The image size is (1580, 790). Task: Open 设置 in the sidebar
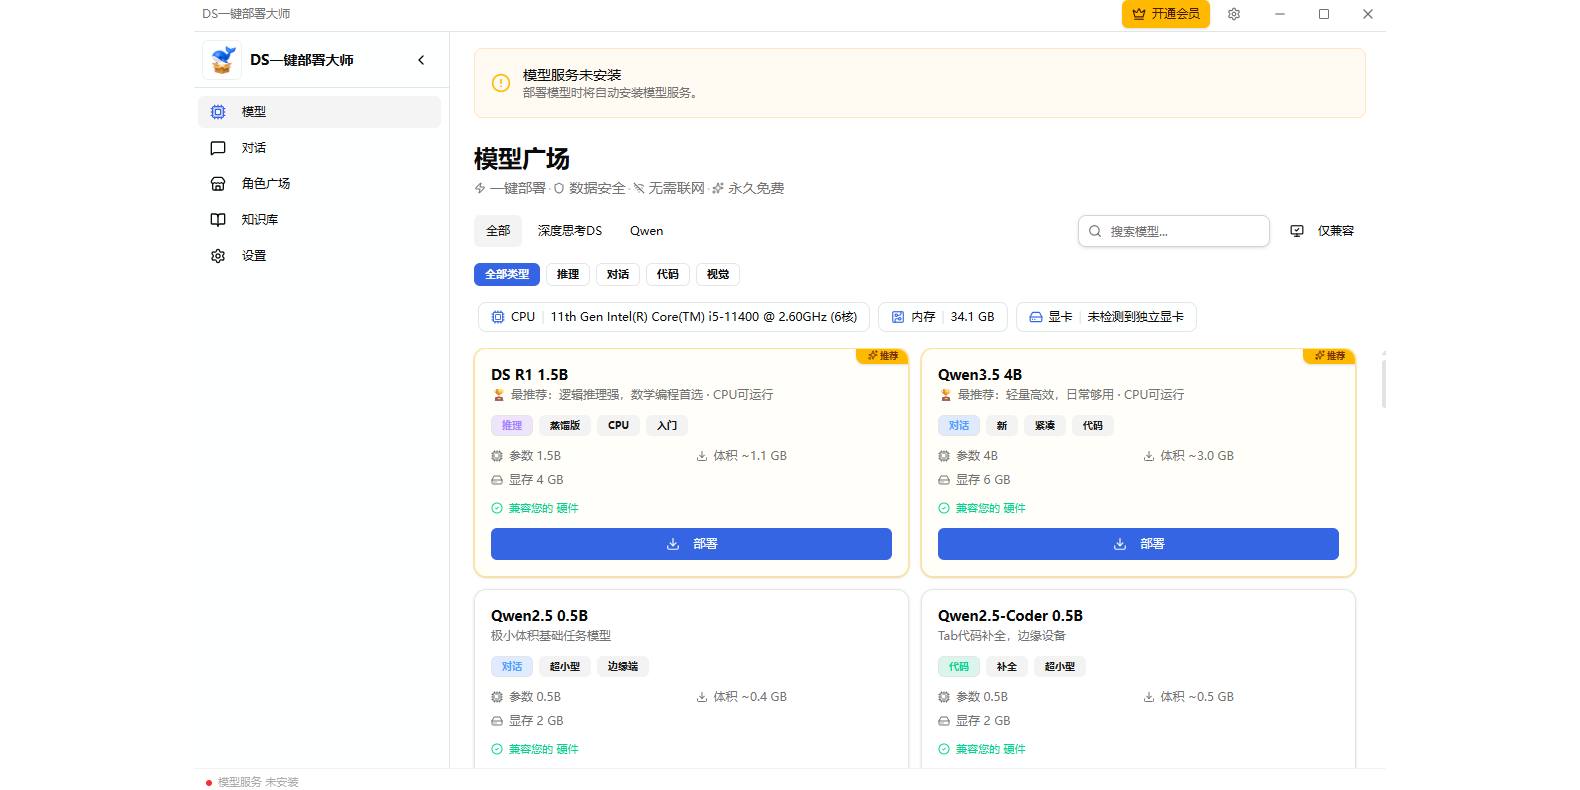pos(319,256)
